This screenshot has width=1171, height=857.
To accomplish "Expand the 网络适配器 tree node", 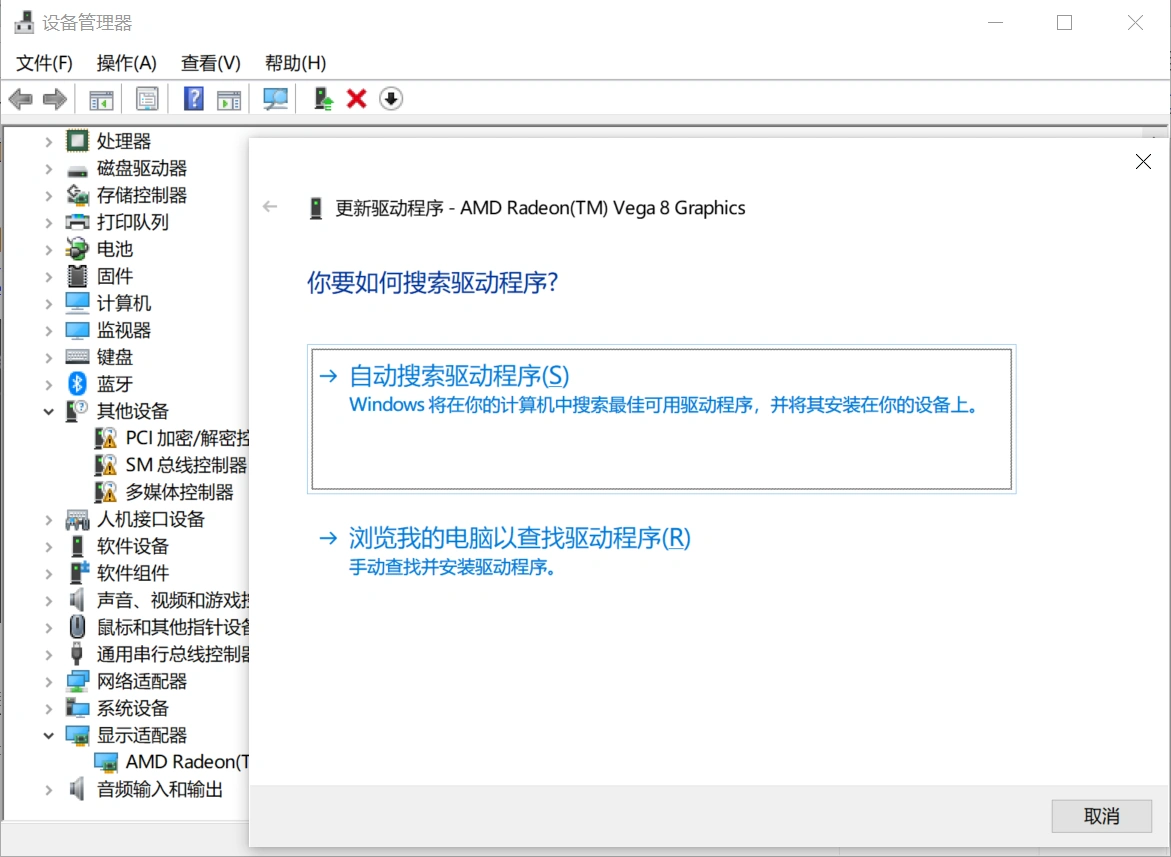I will click(49, 682).
